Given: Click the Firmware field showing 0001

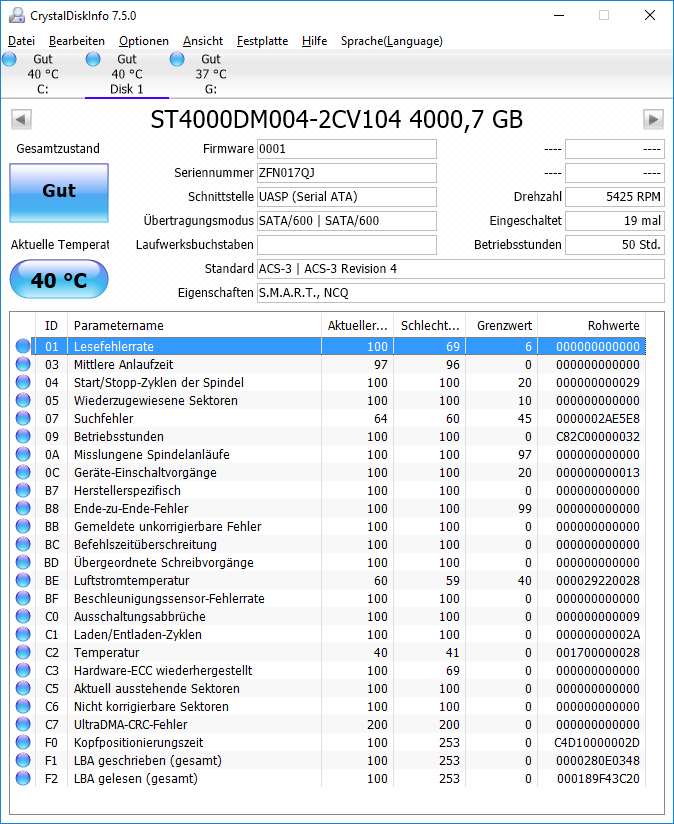Looking at the screenshot, I should (x=347, y=149).
